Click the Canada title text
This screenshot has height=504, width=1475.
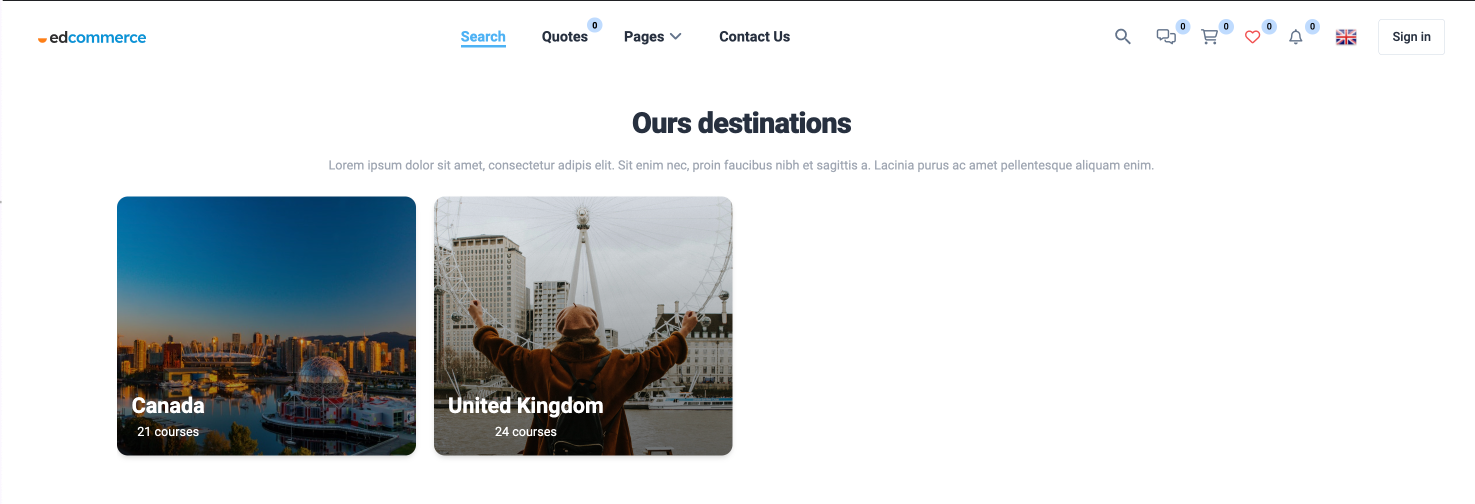pos(168,406)
